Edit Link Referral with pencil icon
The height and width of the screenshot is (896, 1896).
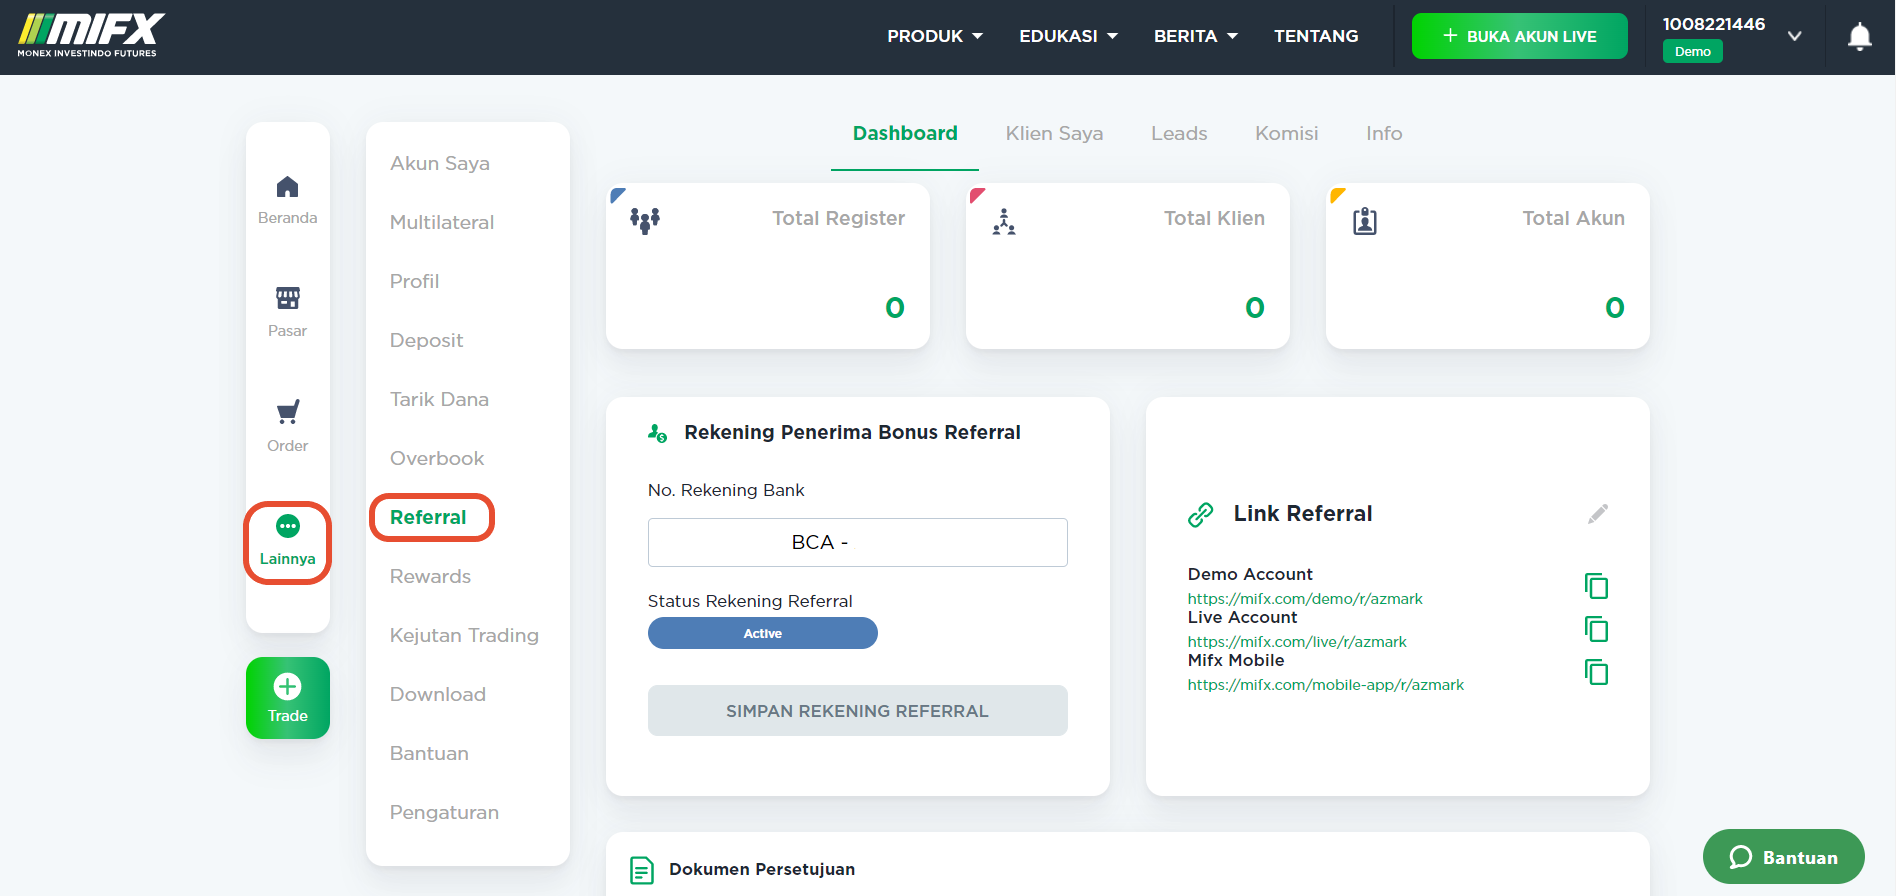tap(1598, 514)
